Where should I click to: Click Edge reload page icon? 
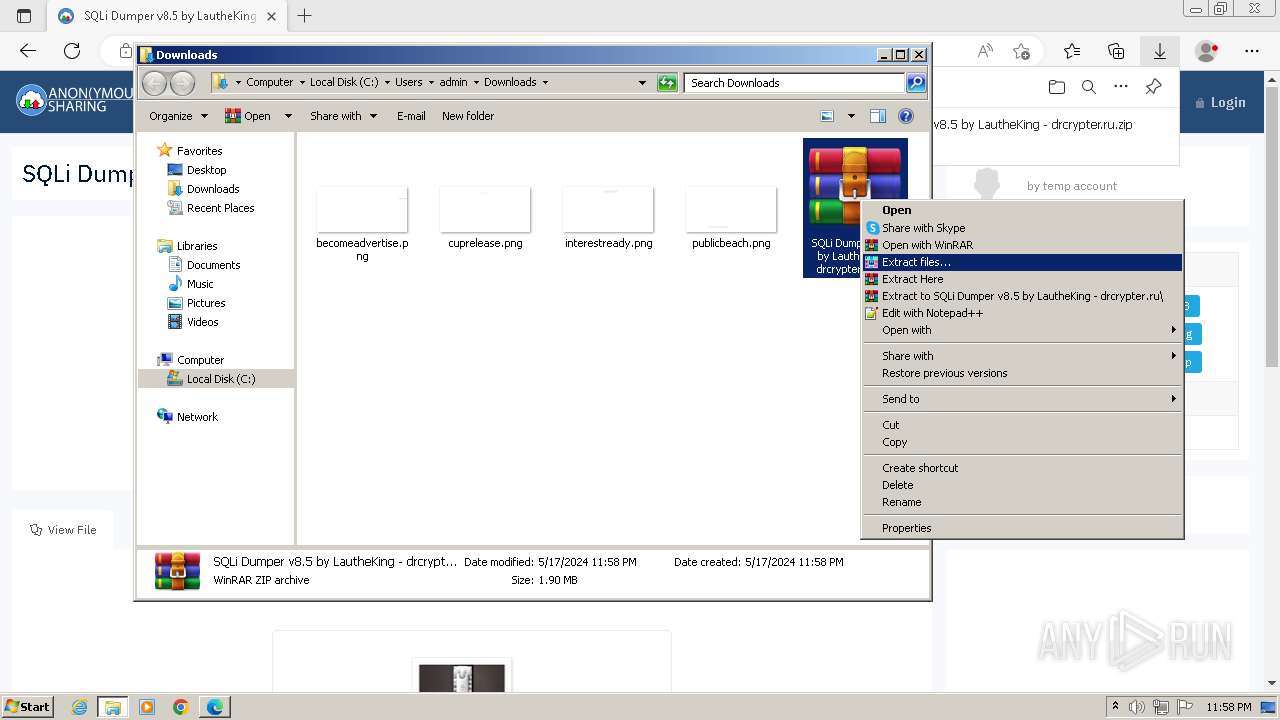[72, 51]
